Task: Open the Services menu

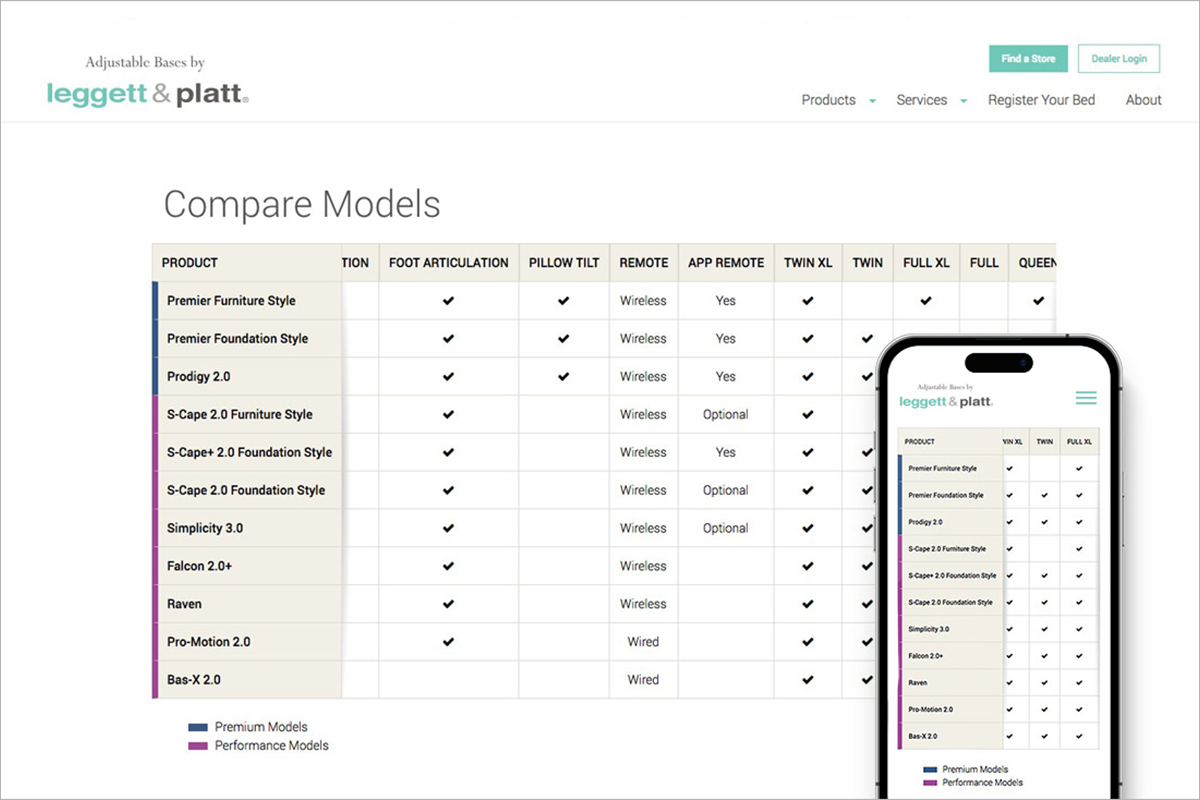Action: (x=921, y=100)
